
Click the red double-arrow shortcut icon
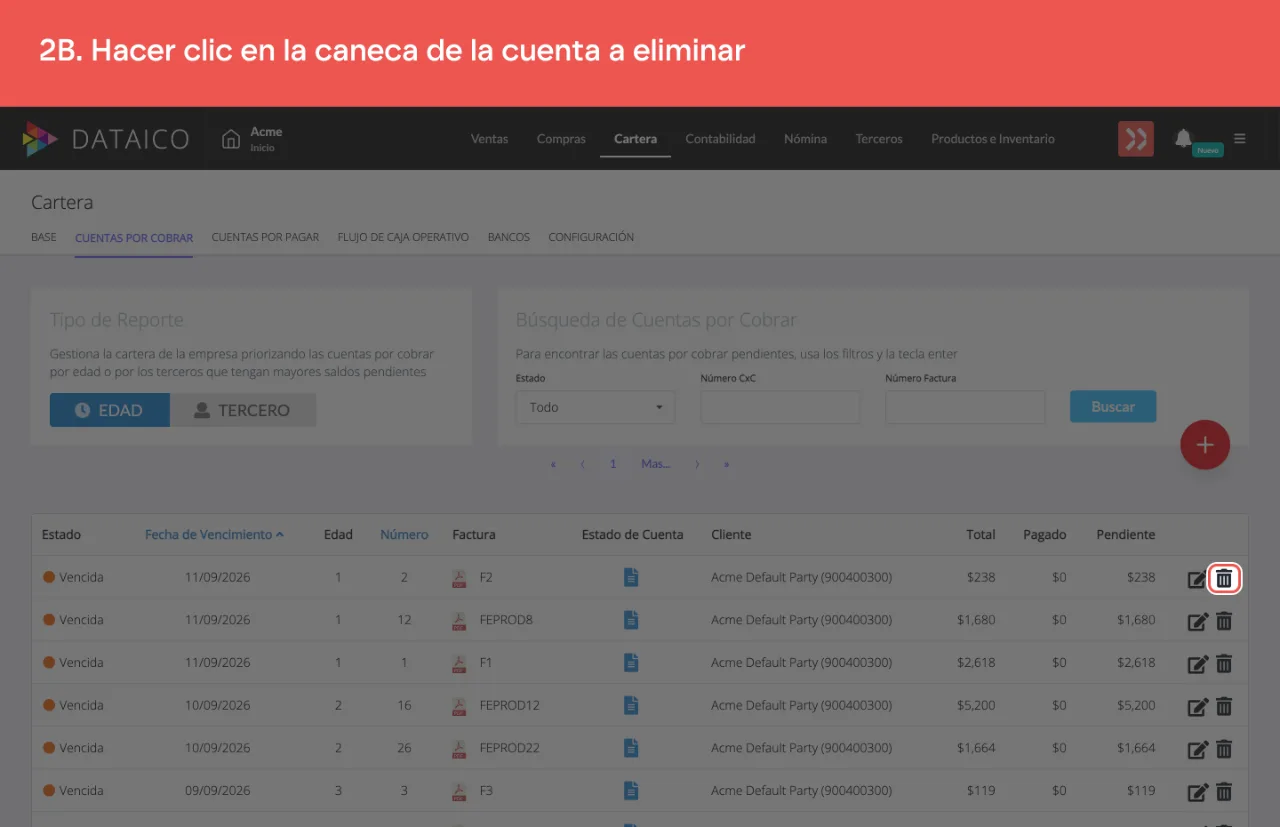pos(1136,139)
